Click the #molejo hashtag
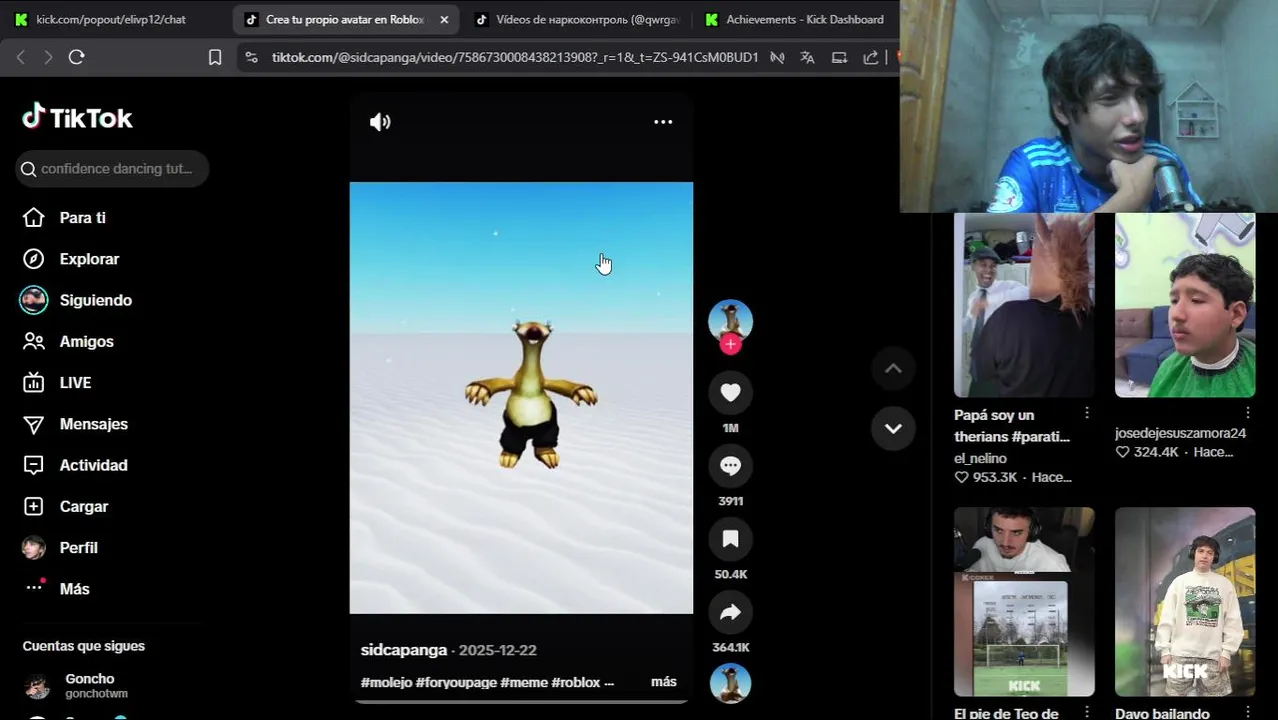The width and height of the screenshot is (1278, 720). 386,682
